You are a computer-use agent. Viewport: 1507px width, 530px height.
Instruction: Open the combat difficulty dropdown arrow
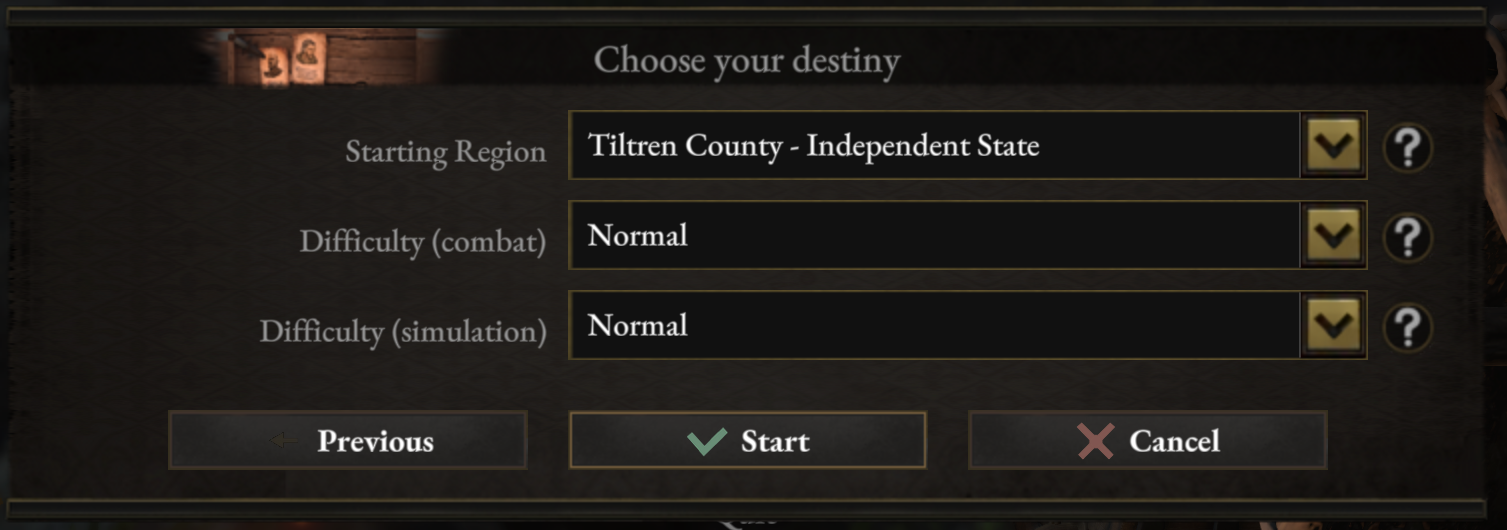point(1333,236)
